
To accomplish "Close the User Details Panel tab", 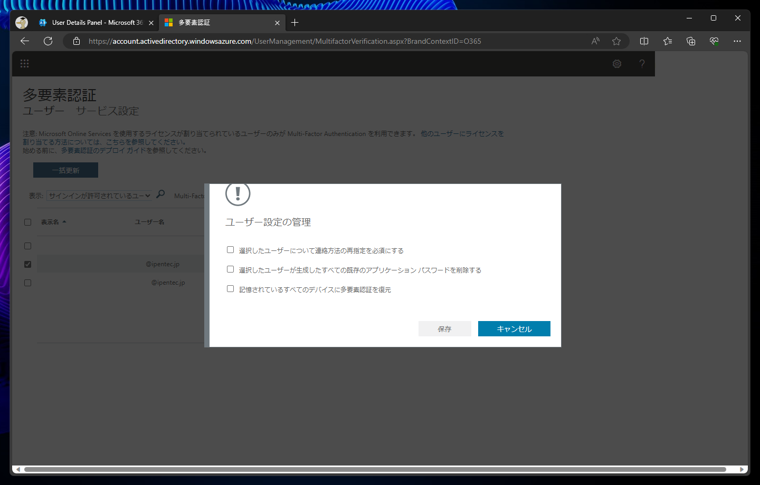I will [x=151, y=23].
